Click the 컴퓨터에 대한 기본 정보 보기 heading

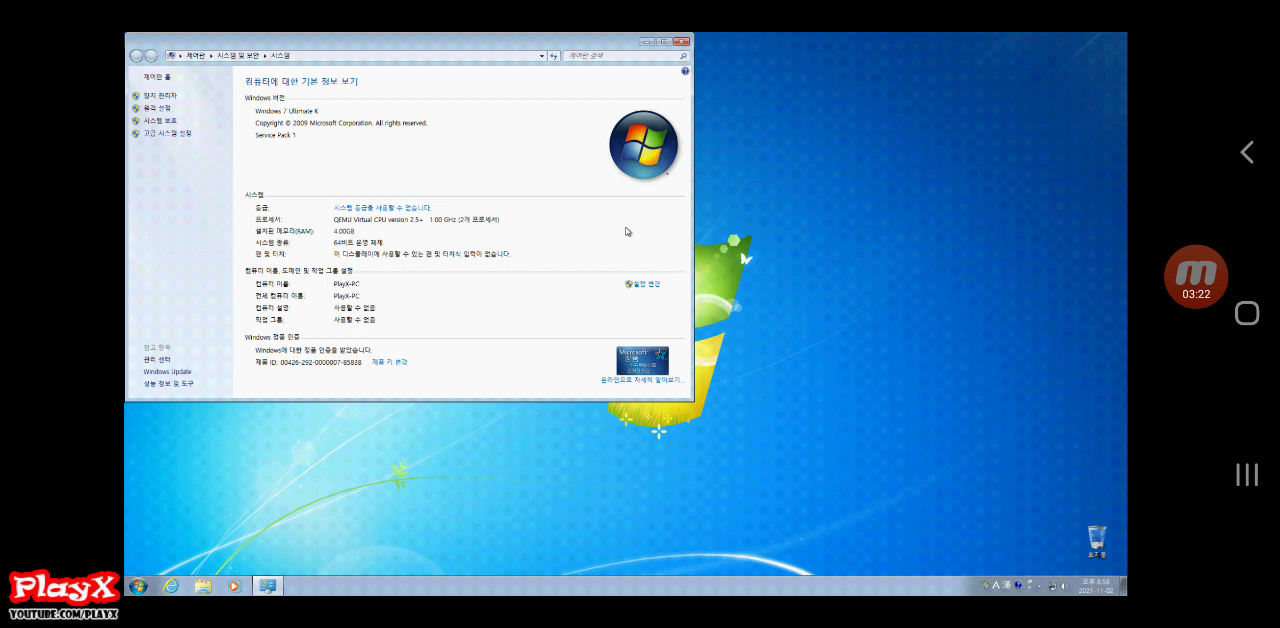[x=301, y=81]
